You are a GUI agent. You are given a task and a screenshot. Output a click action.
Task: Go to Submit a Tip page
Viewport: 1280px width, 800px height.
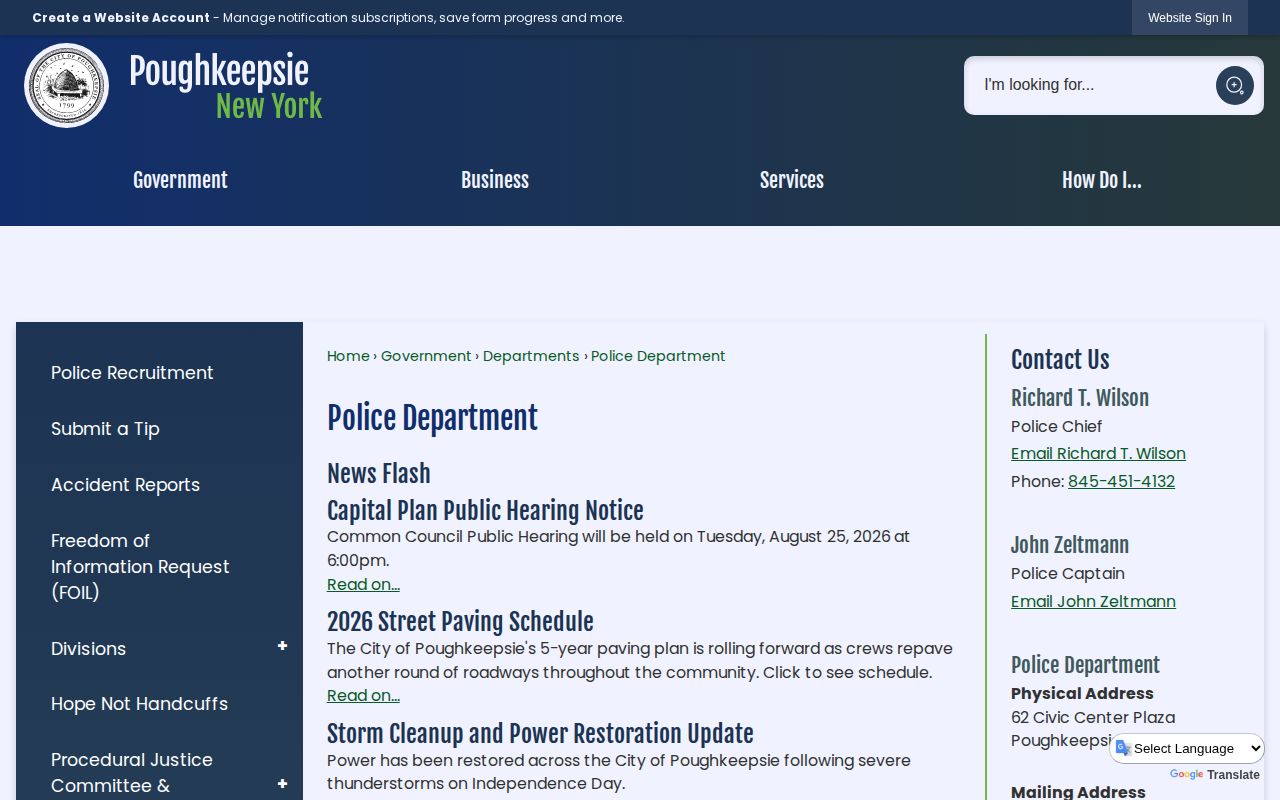[105, 429]
